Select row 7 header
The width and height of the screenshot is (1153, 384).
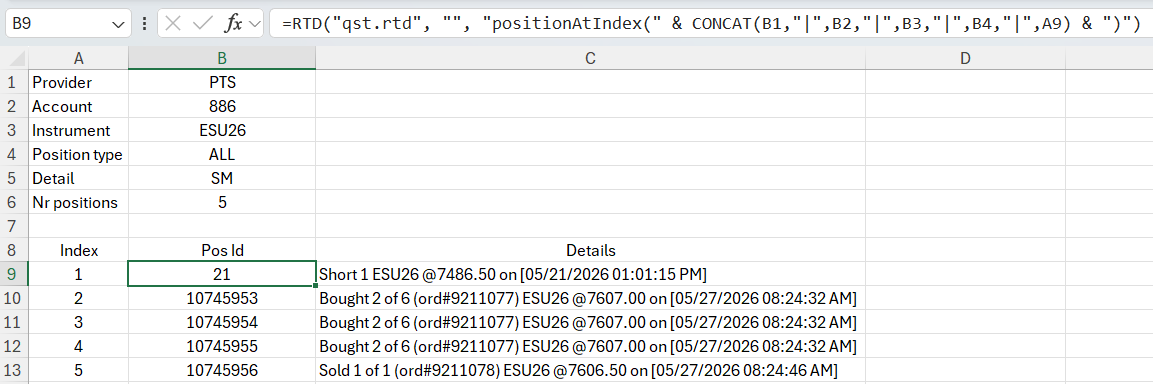click(x=14, y=226)
